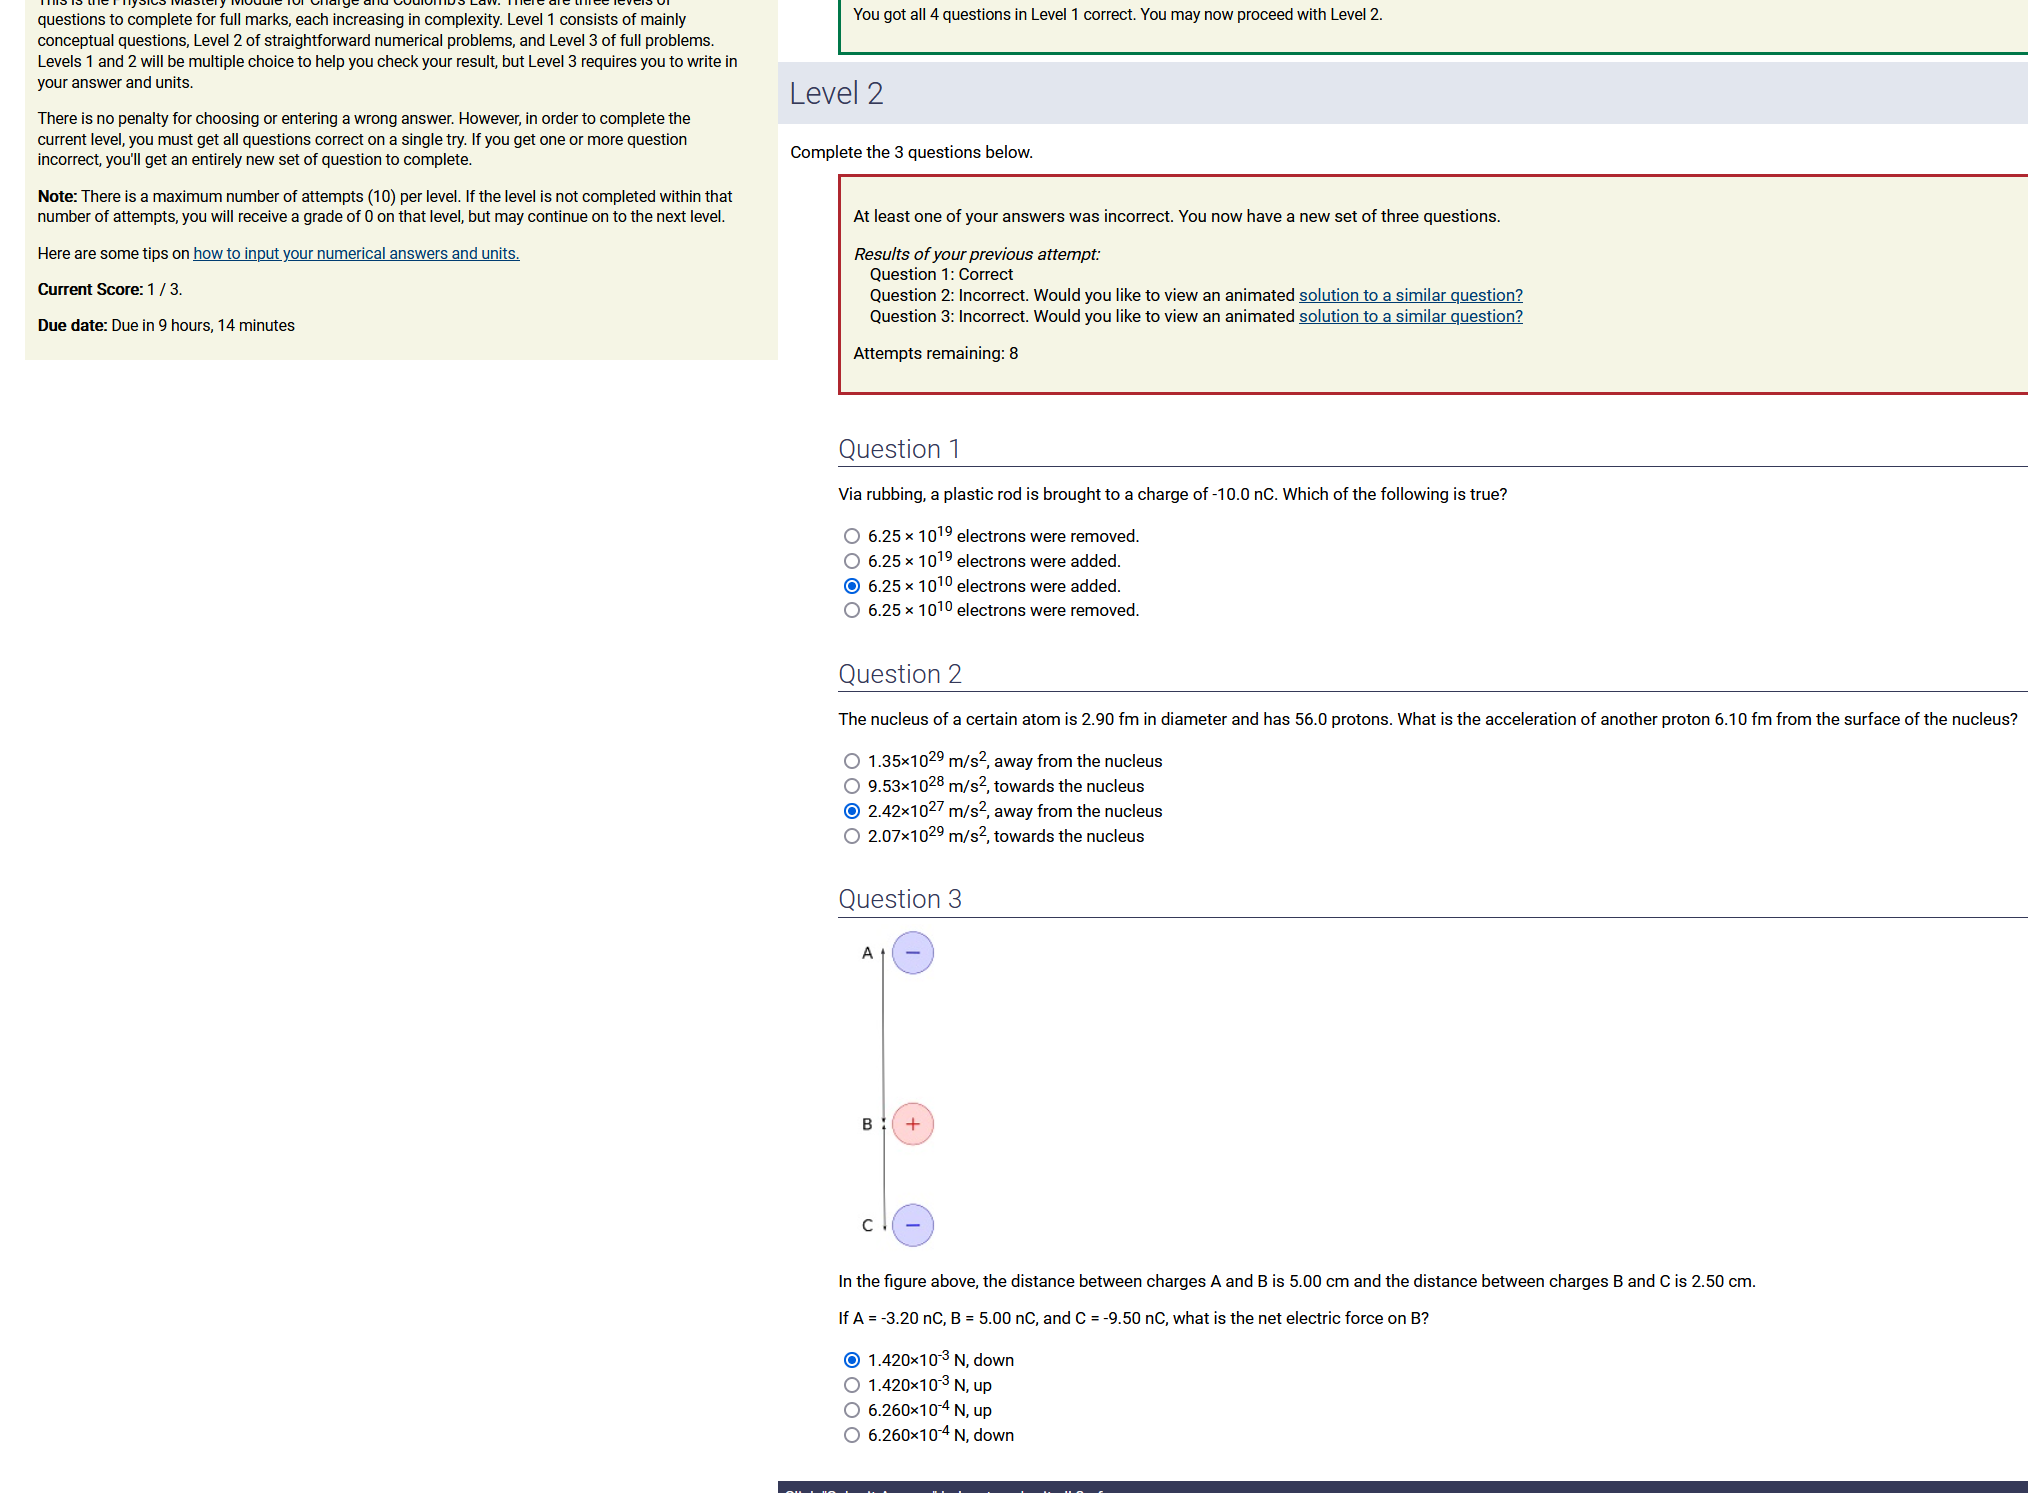The width and height of the screenshot is (2028, 1493).
Task: Choose 2.07×10^29 m/s² towards the nucleus
Action: point(851,836)
